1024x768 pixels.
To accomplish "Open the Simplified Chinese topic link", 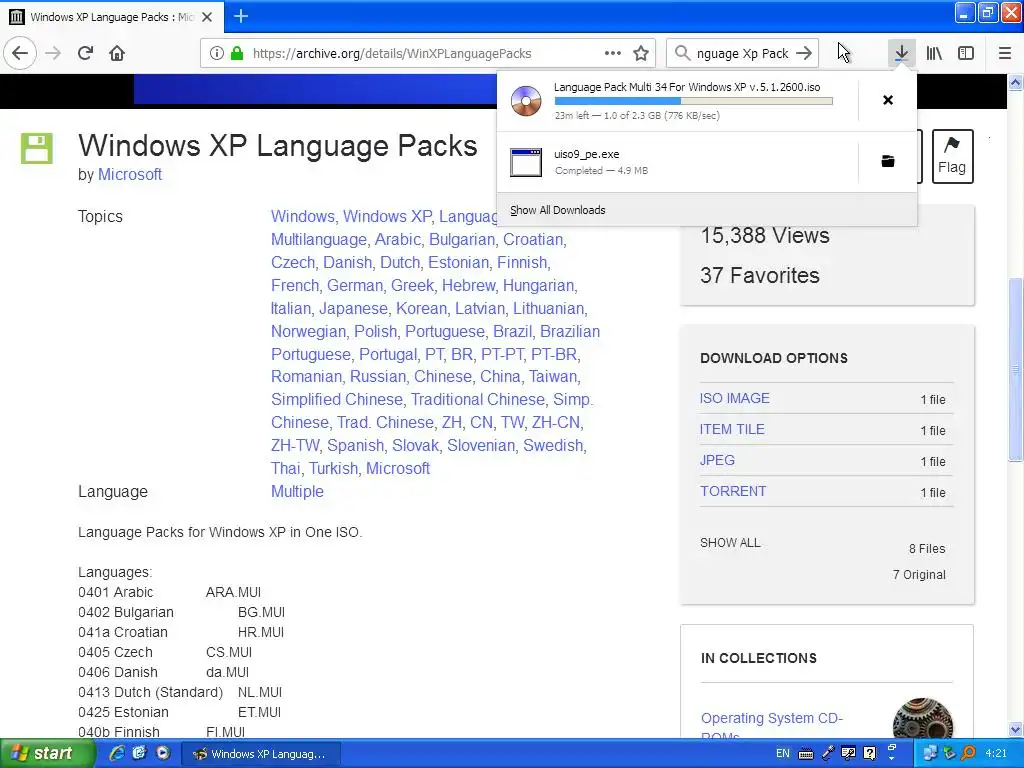I will (337, 399).
